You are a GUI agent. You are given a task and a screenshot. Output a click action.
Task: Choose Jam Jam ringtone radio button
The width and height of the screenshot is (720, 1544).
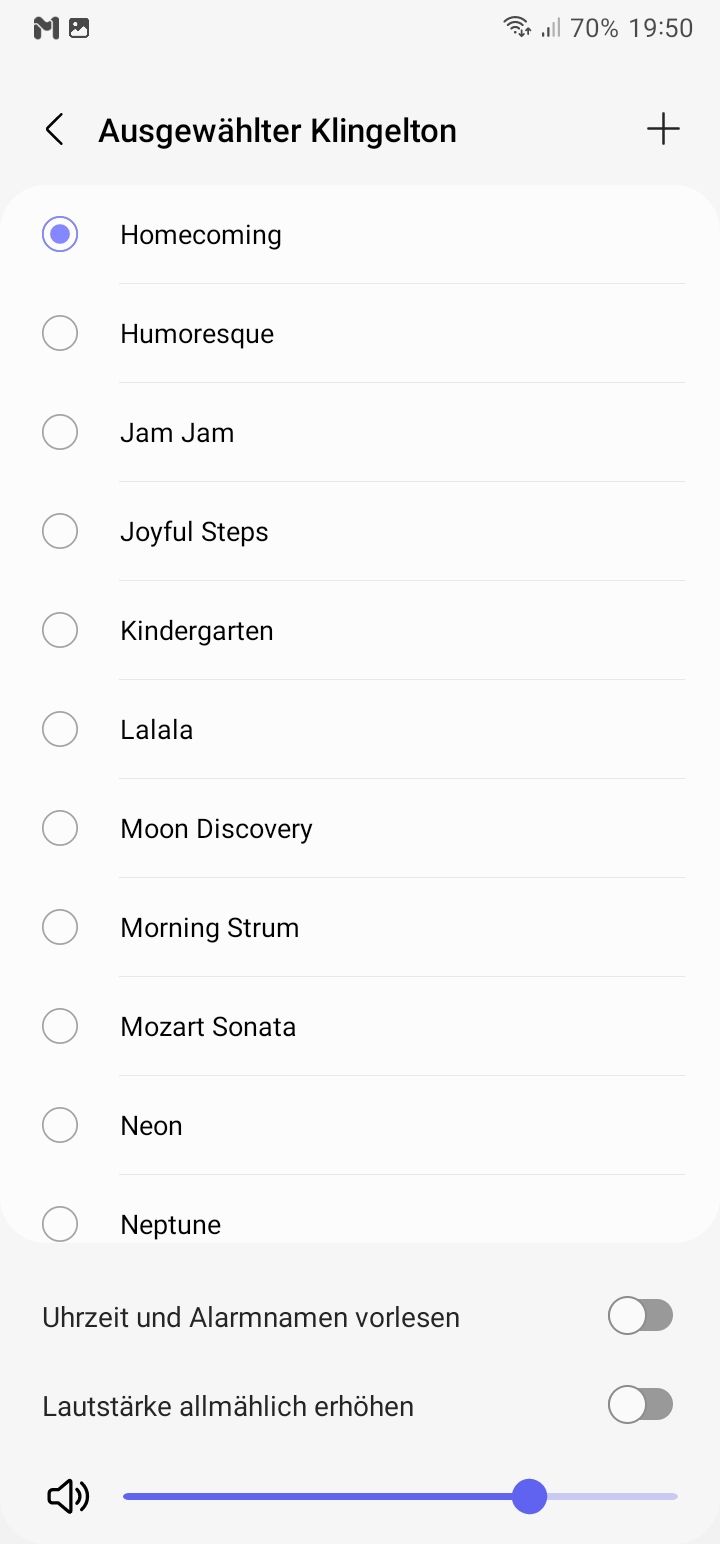[x=60, y=433]
